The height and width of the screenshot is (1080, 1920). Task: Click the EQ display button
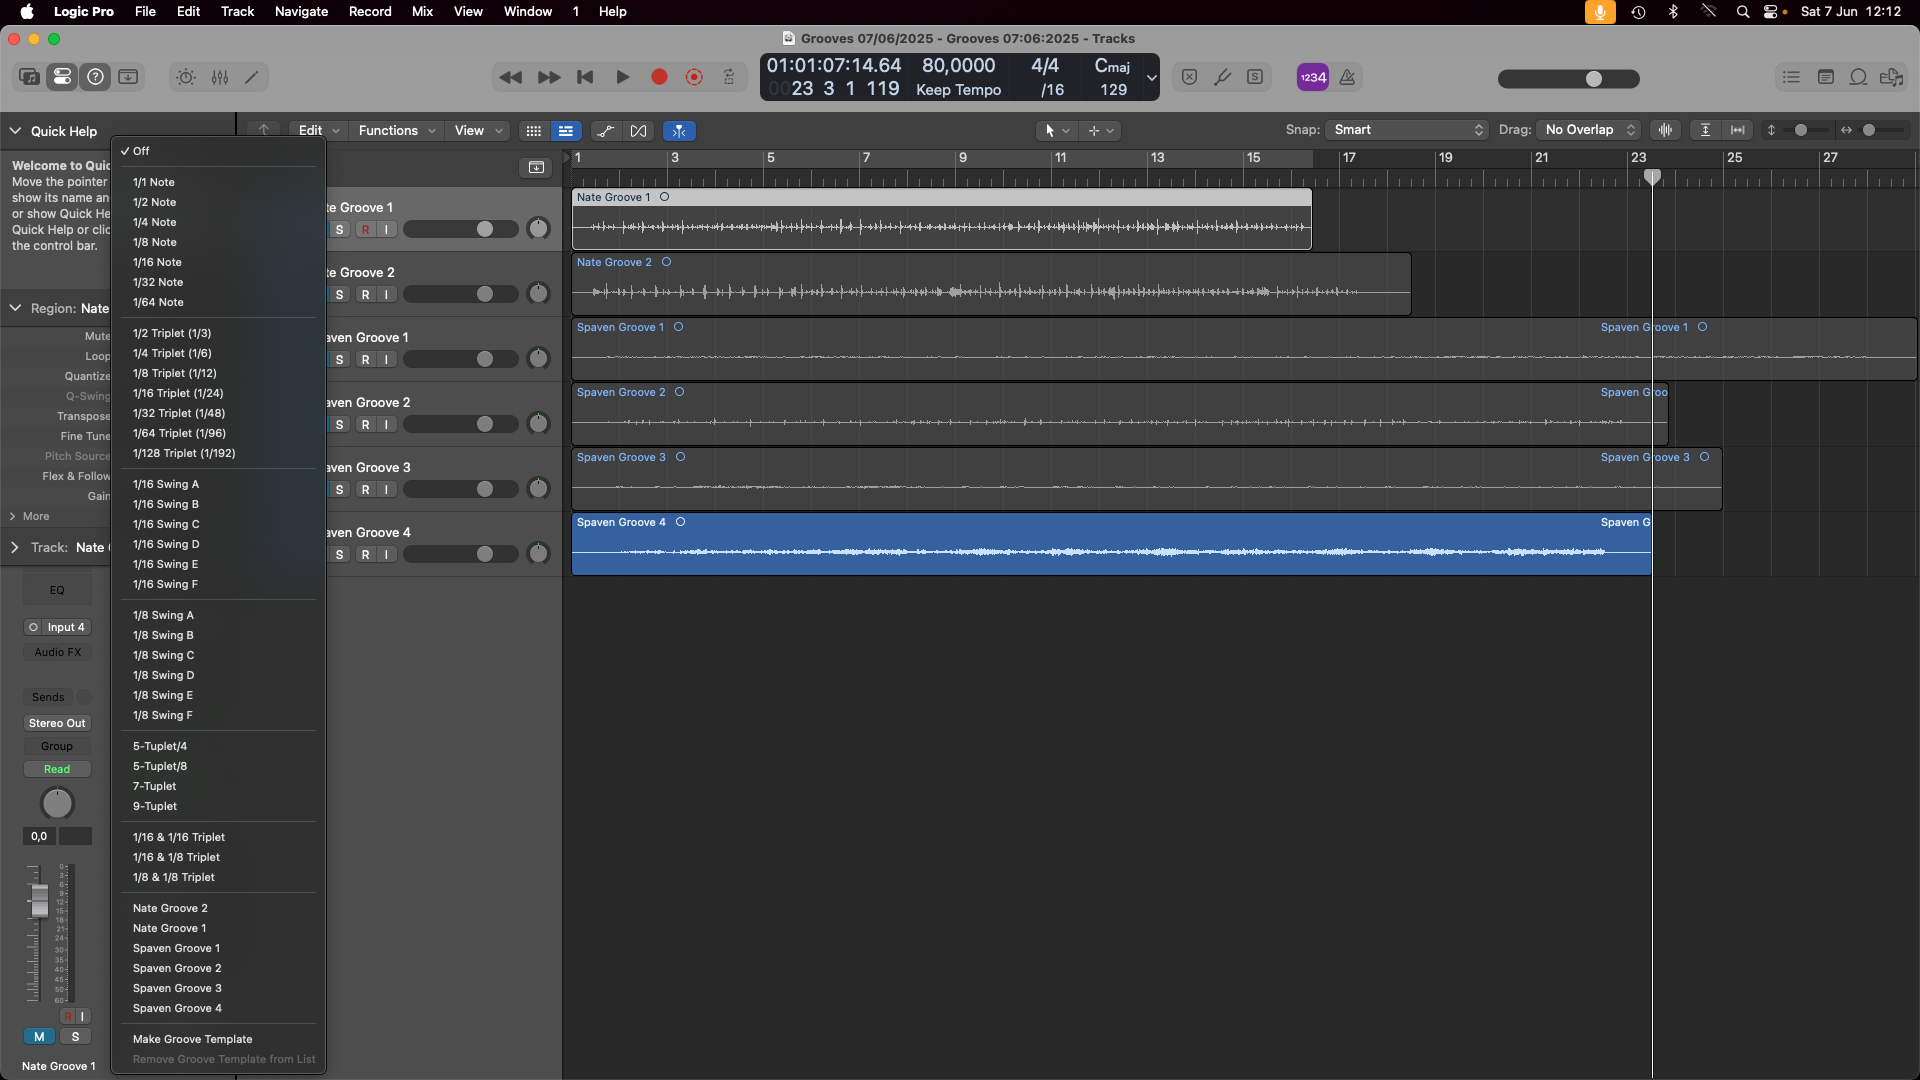(57, 590)
